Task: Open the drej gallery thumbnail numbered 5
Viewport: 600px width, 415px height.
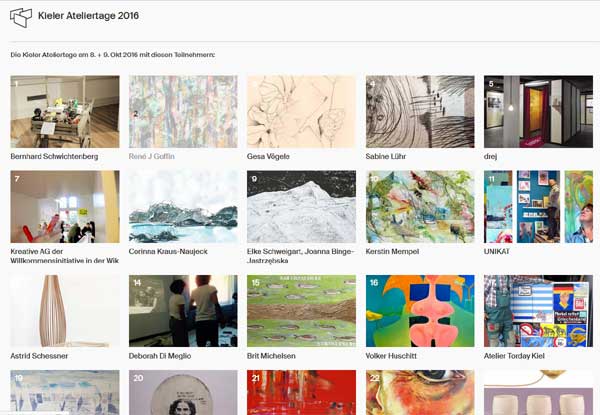Action: [x=538, y=112]
